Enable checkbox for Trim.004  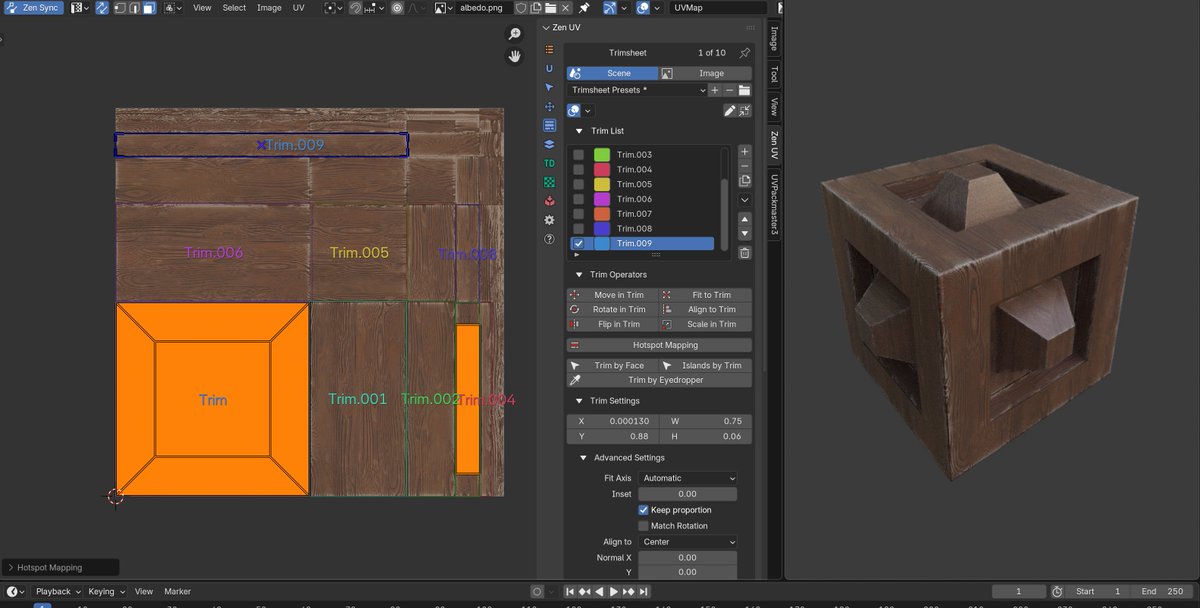[x=578, y=169]
